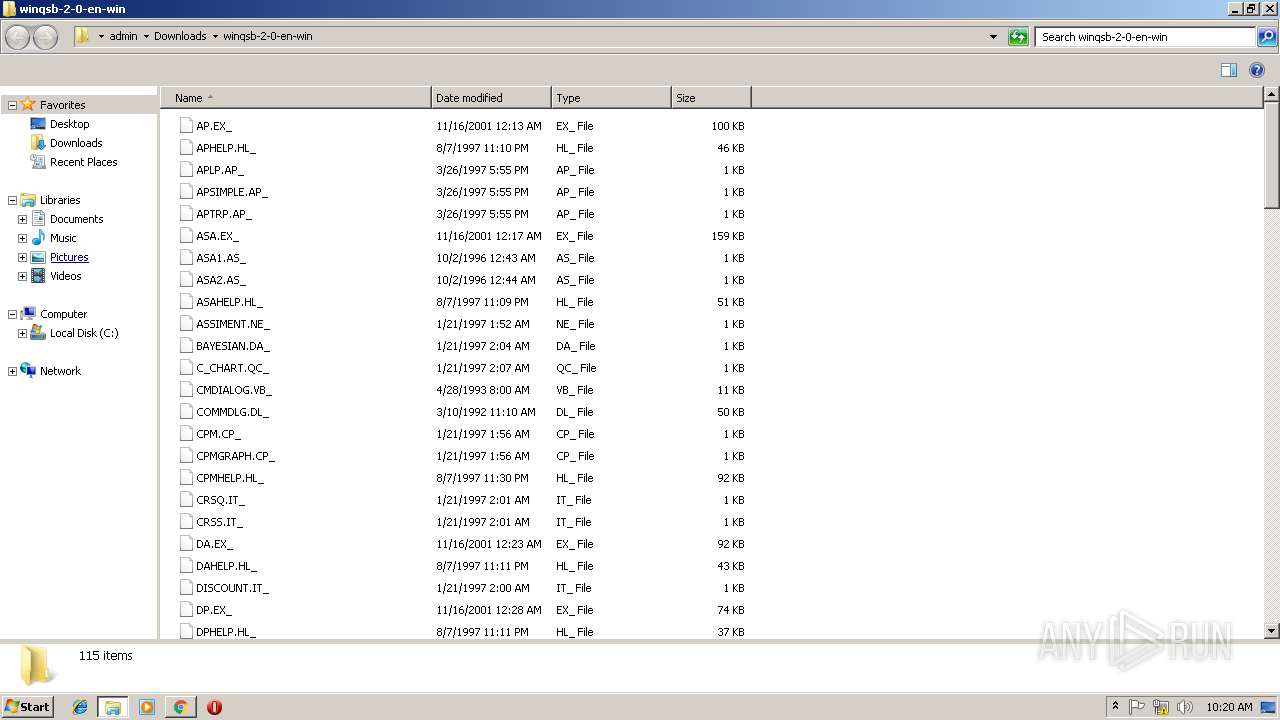Screen dimensions: 1280x720
Task: Open Help via the question mark icon
Action: click(x=1258, y=70)
